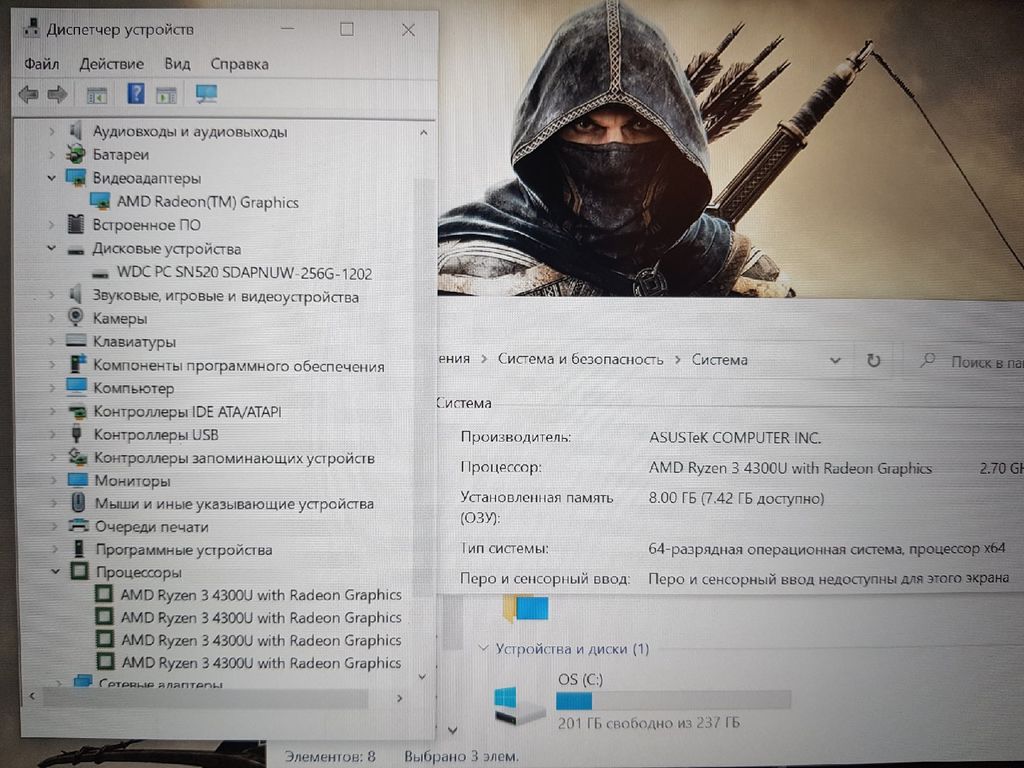1024x768 pixels.
Task: Click the Forward arrow in Device Manager toolbar
Action: [x=57, y=95]
